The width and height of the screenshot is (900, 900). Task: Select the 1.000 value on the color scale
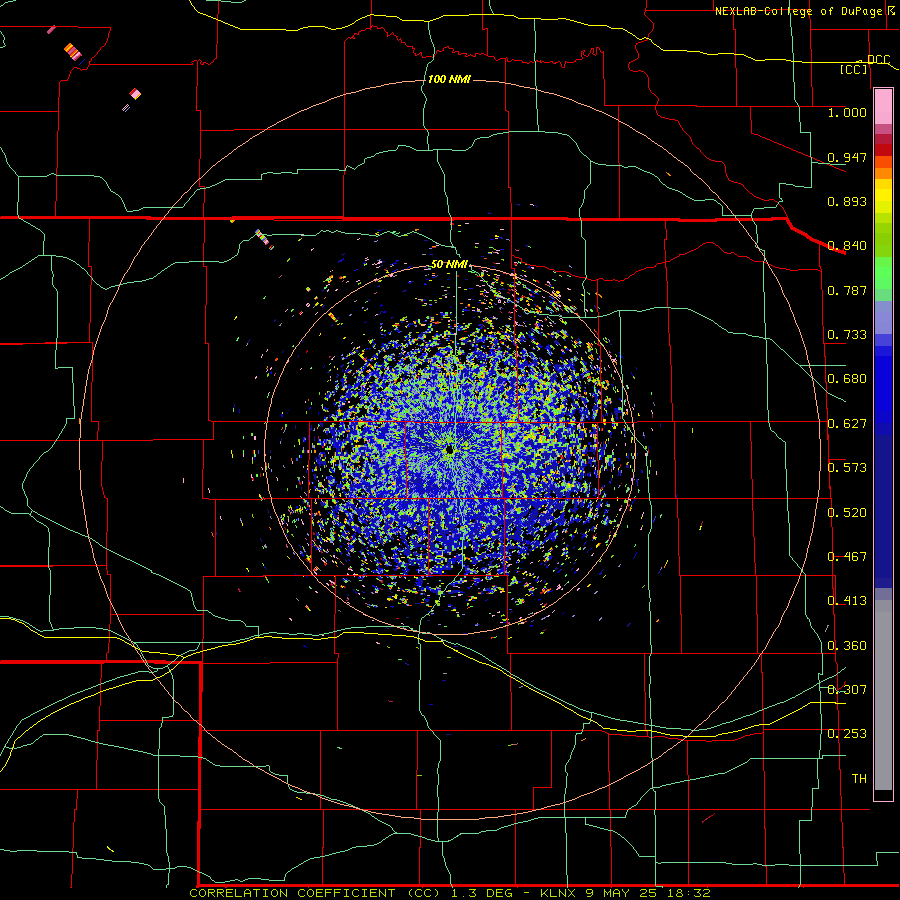tap(847, 112)
